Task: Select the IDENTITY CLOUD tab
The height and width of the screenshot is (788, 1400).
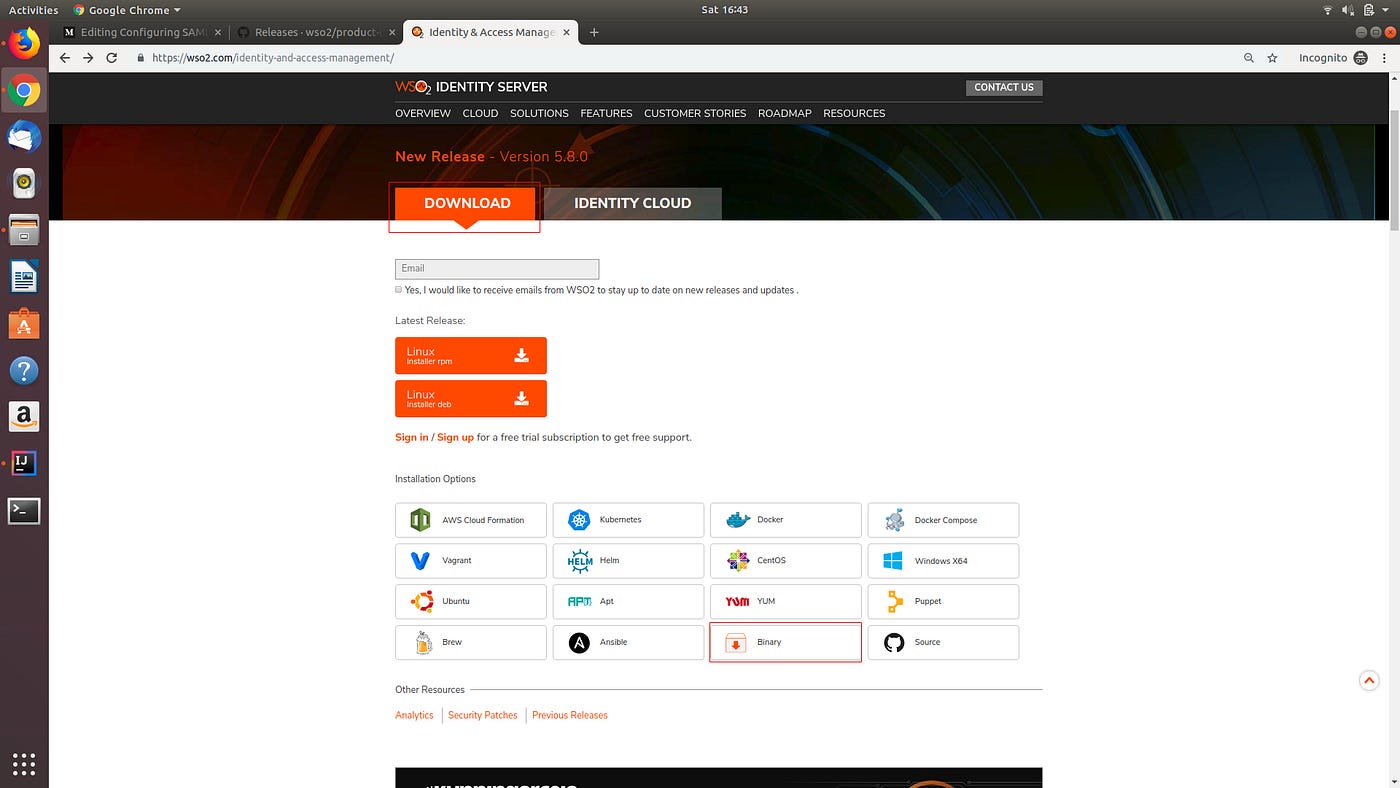Action: pos(633,203)
